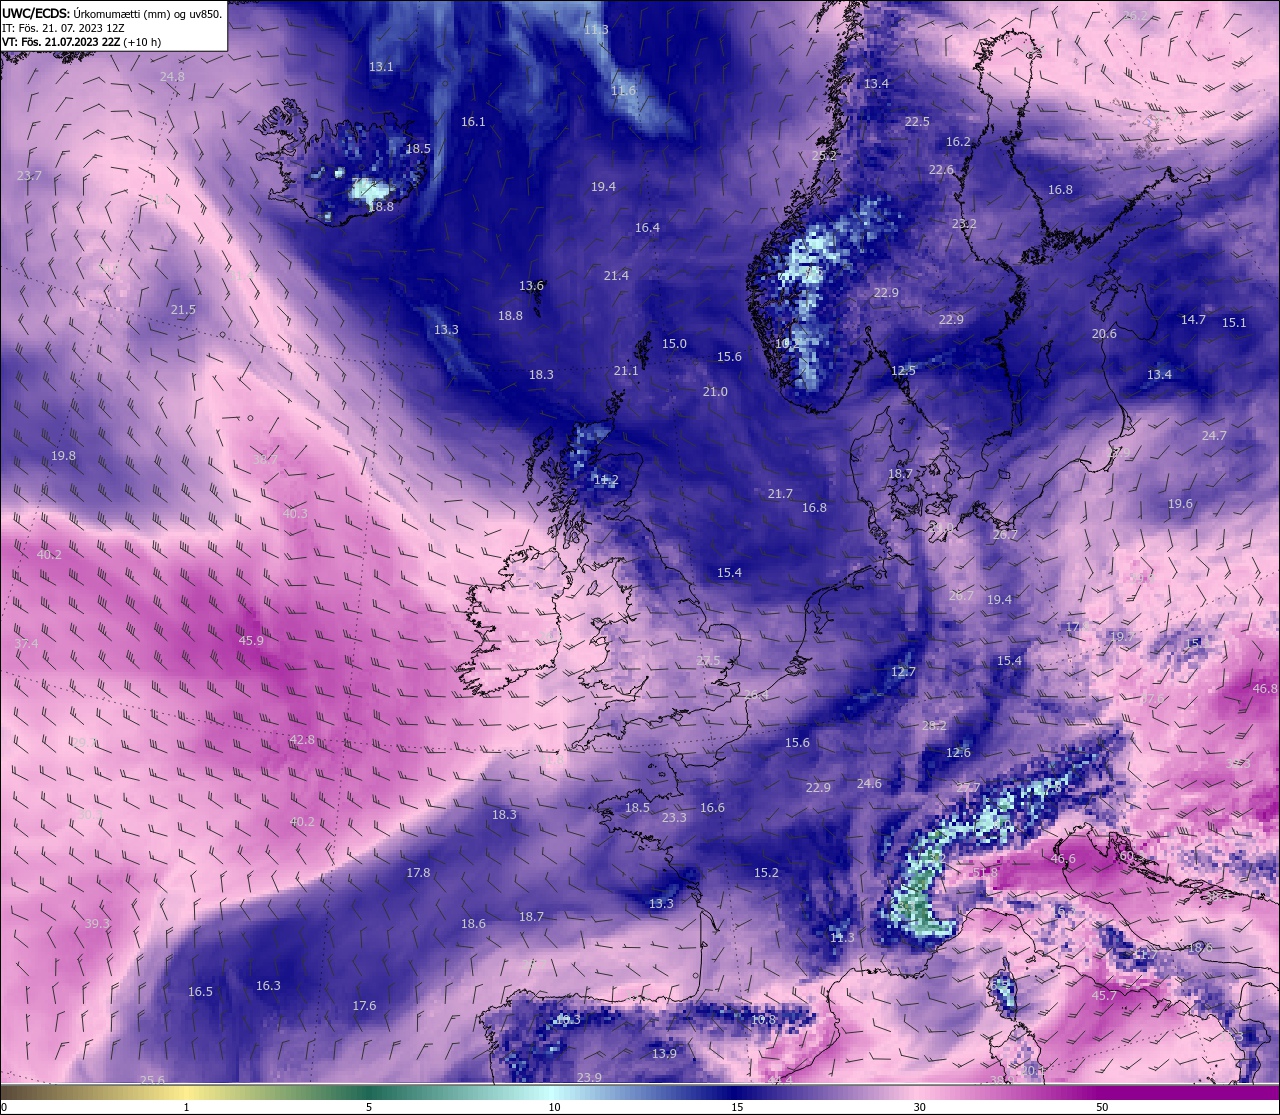Screen dimensions: 1280x1115
Task: Click the 22.6 value over Scandinavia
Action: [x=941, y=170]
